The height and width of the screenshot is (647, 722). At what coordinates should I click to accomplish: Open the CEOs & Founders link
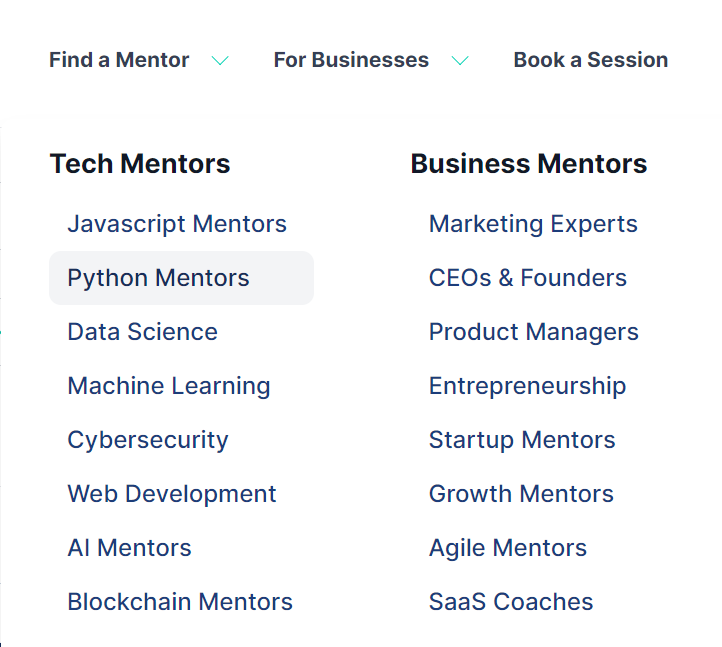(x=528, y=278)
